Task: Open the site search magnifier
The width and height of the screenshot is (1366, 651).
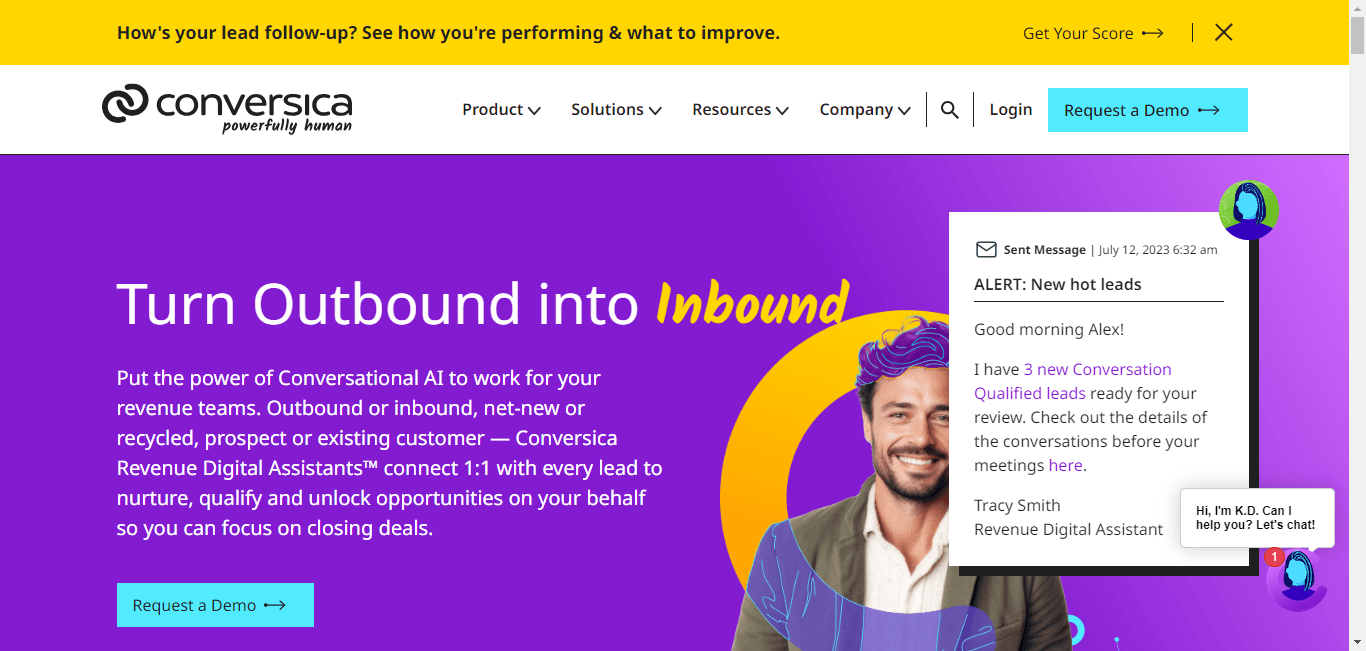Action: pos(949,109)
